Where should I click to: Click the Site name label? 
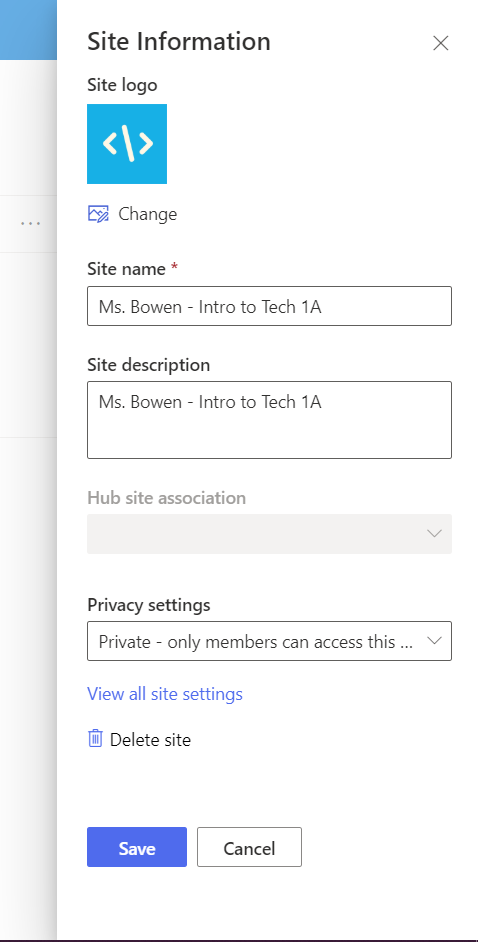point(127,269)
